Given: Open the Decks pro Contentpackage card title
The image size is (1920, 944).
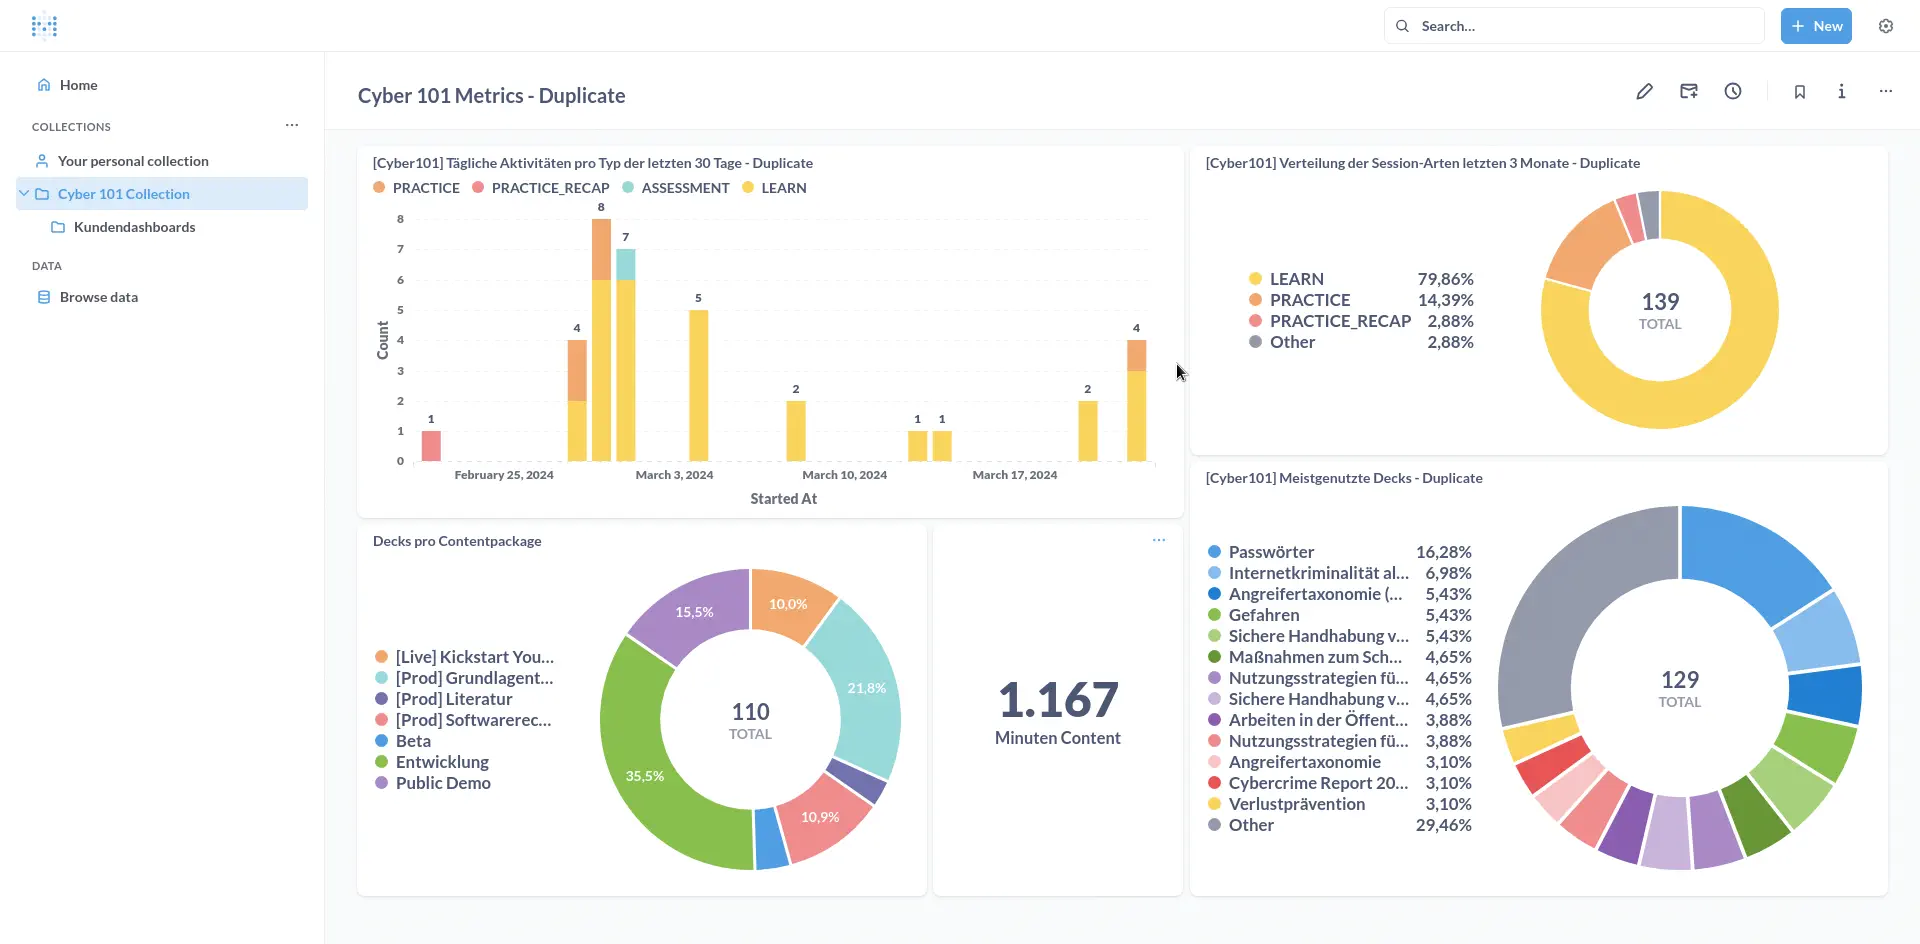Looking at the screenshot, I should tap(457, 541).
